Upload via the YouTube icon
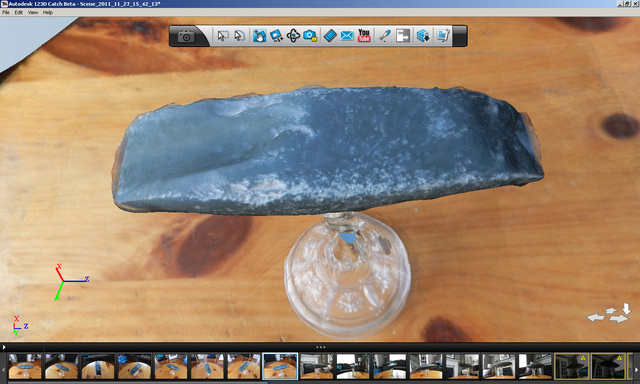The width and height of the screenshot is (640, 384). pyautogui.click(x=364, y=36)
